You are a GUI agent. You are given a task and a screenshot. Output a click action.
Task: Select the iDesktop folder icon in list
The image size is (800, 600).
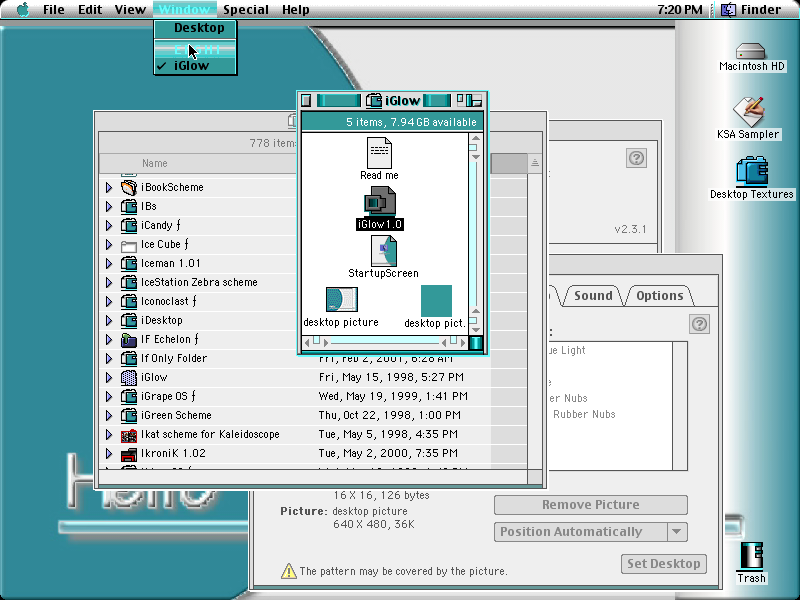[129, 320]
